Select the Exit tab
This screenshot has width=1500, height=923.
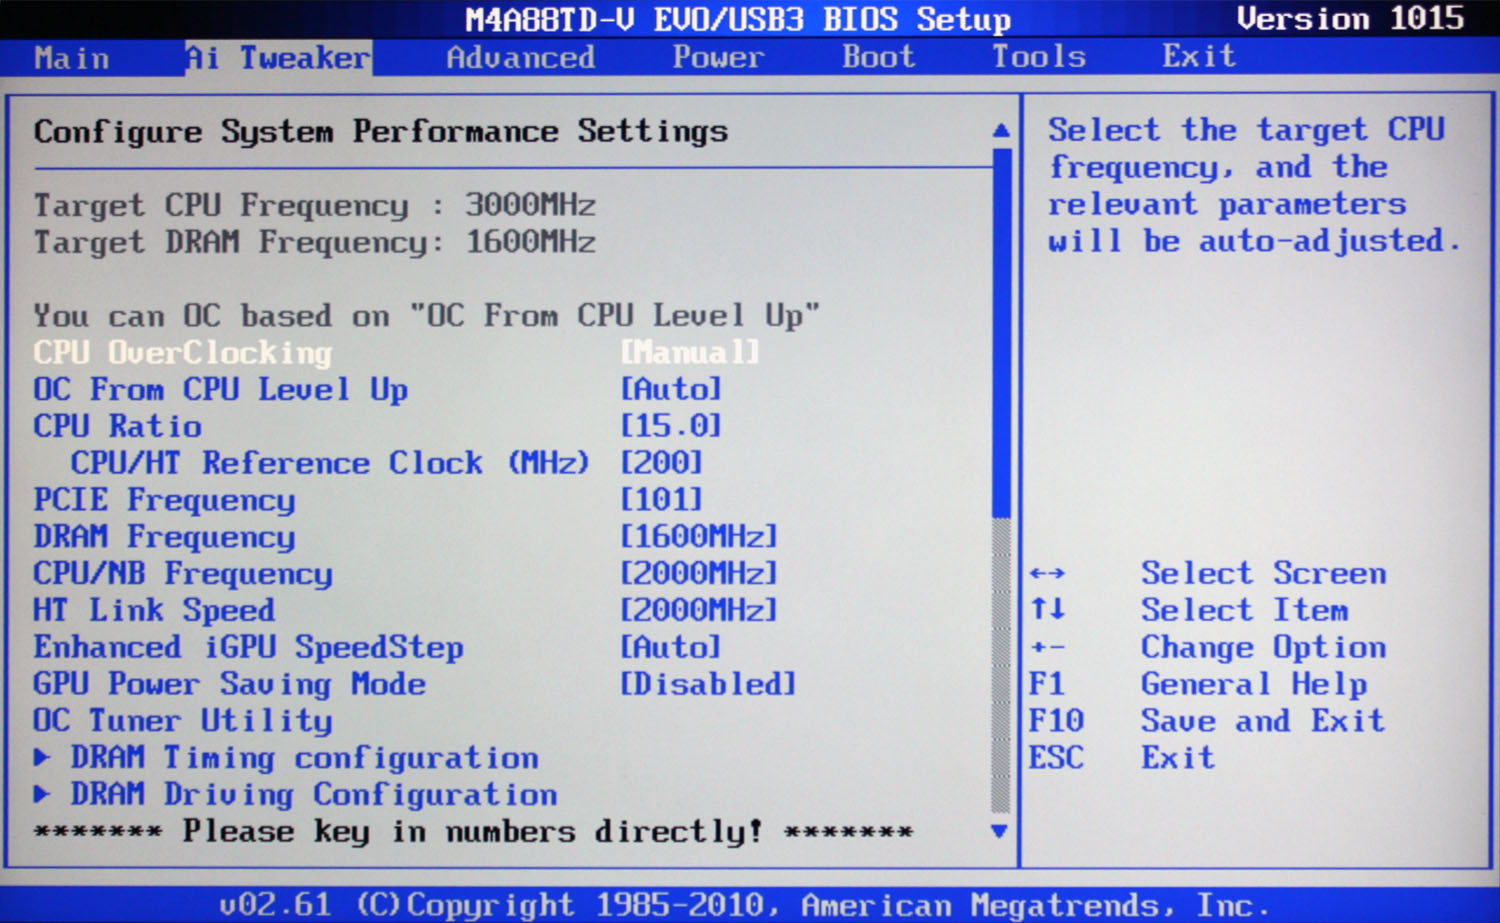(1198, 56)
